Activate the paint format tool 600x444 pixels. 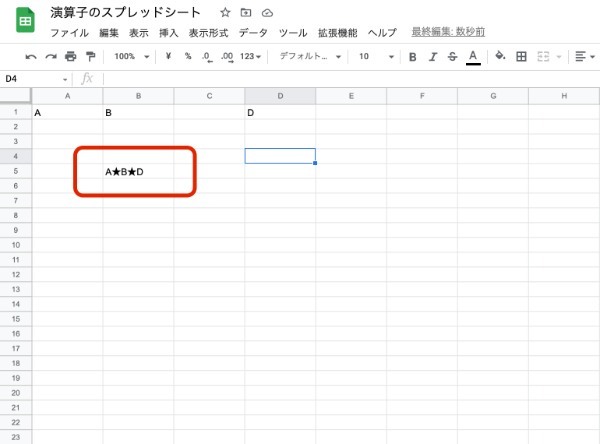91,56
